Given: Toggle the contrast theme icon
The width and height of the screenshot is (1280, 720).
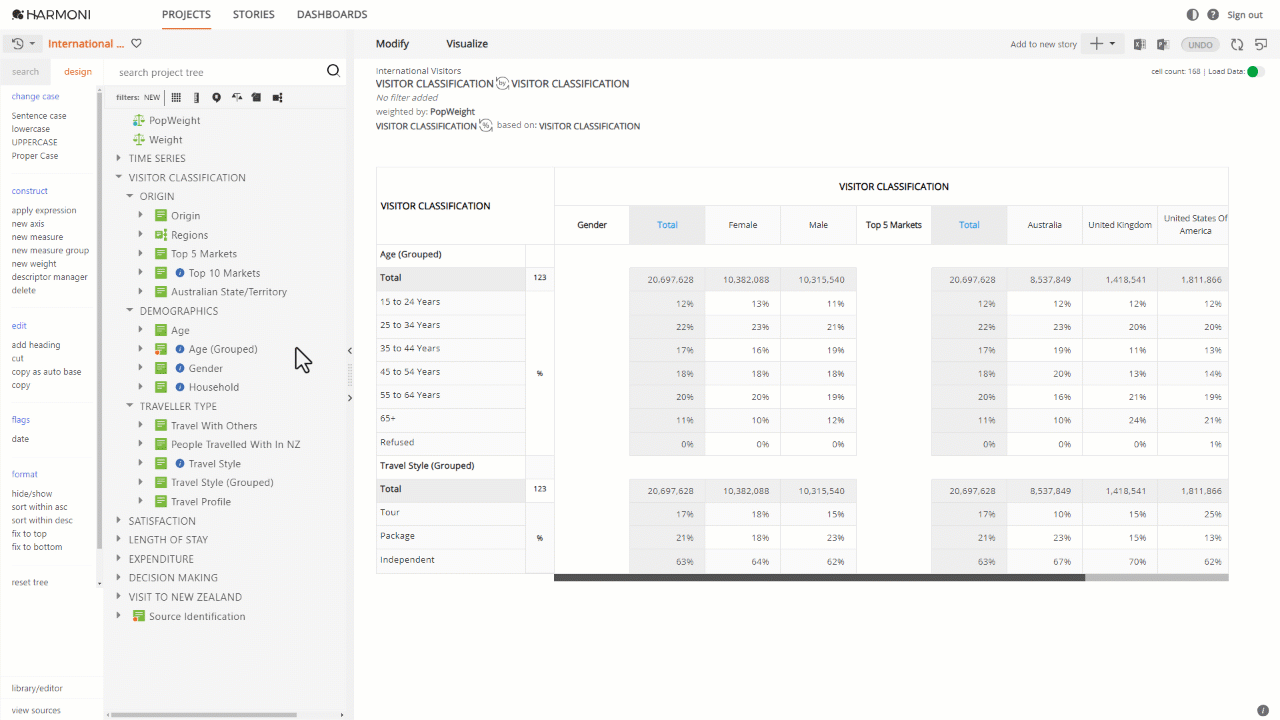Looking at the screenshot, I should coord(1192,15).
